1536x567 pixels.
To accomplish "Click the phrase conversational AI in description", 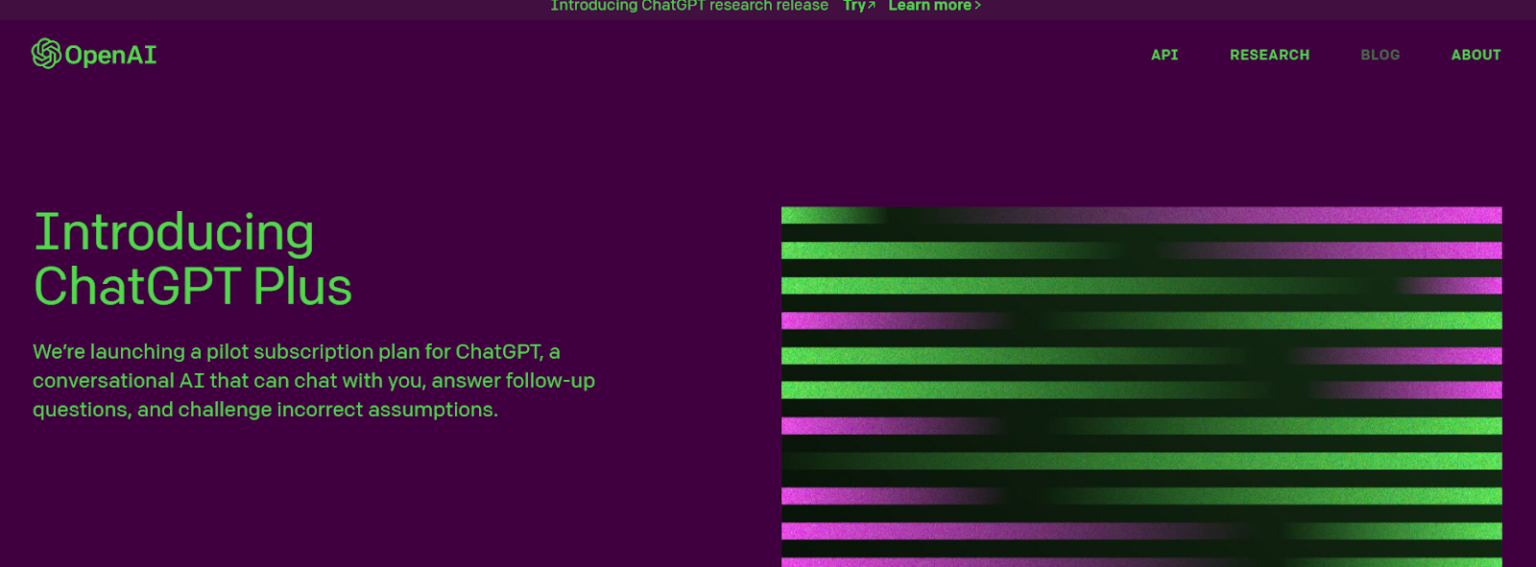I will pyautogui.click(x=118, y=381).
